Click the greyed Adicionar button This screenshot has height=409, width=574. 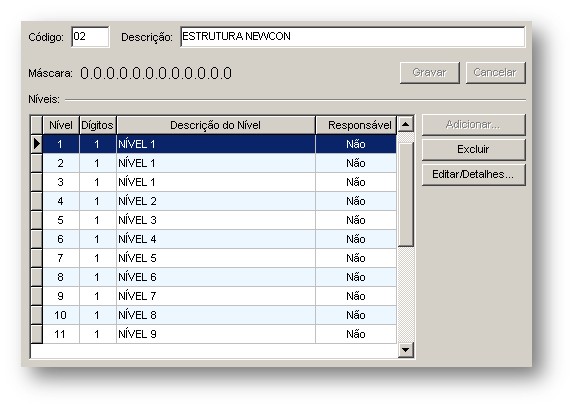click(473, 124)
